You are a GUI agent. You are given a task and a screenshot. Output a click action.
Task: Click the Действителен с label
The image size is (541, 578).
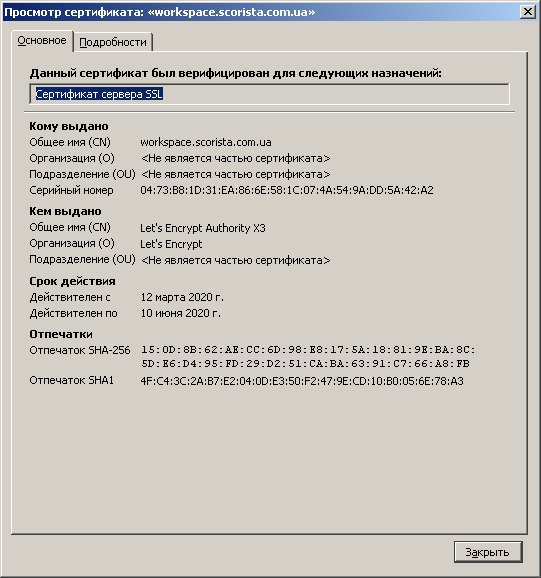(70, 297)
